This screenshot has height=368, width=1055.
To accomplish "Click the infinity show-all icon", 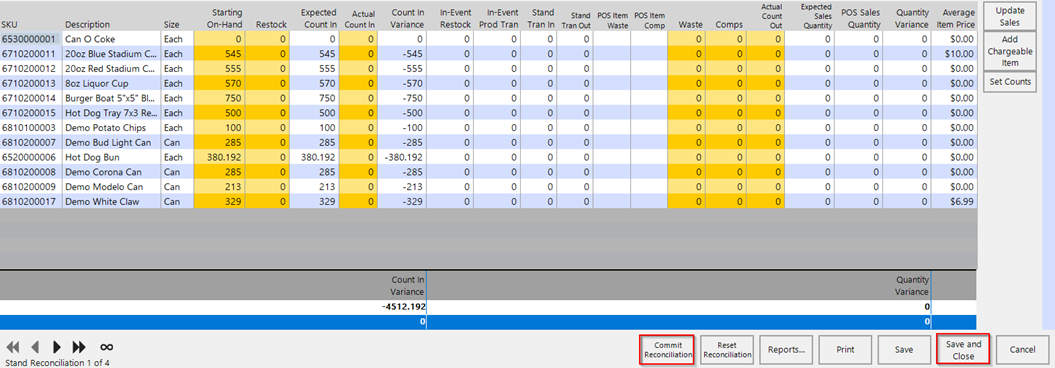I will click(x=106, y=347).
